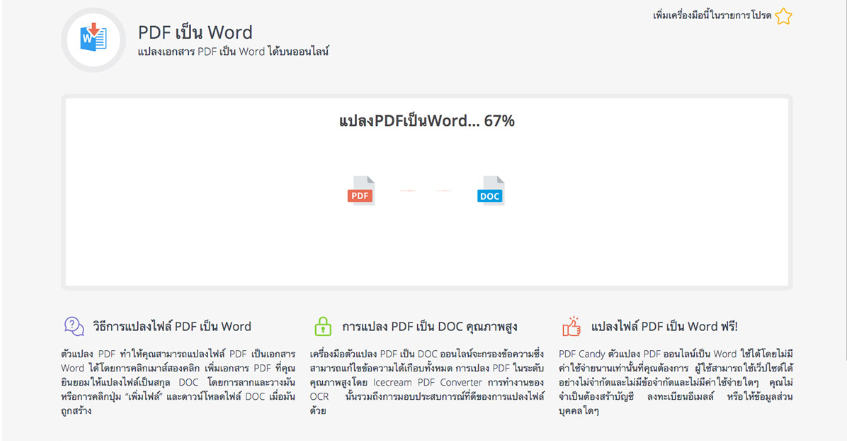Click the progress line between PDF and DOC
This screenshot has width=847, height=441.
tap(426, 191)
